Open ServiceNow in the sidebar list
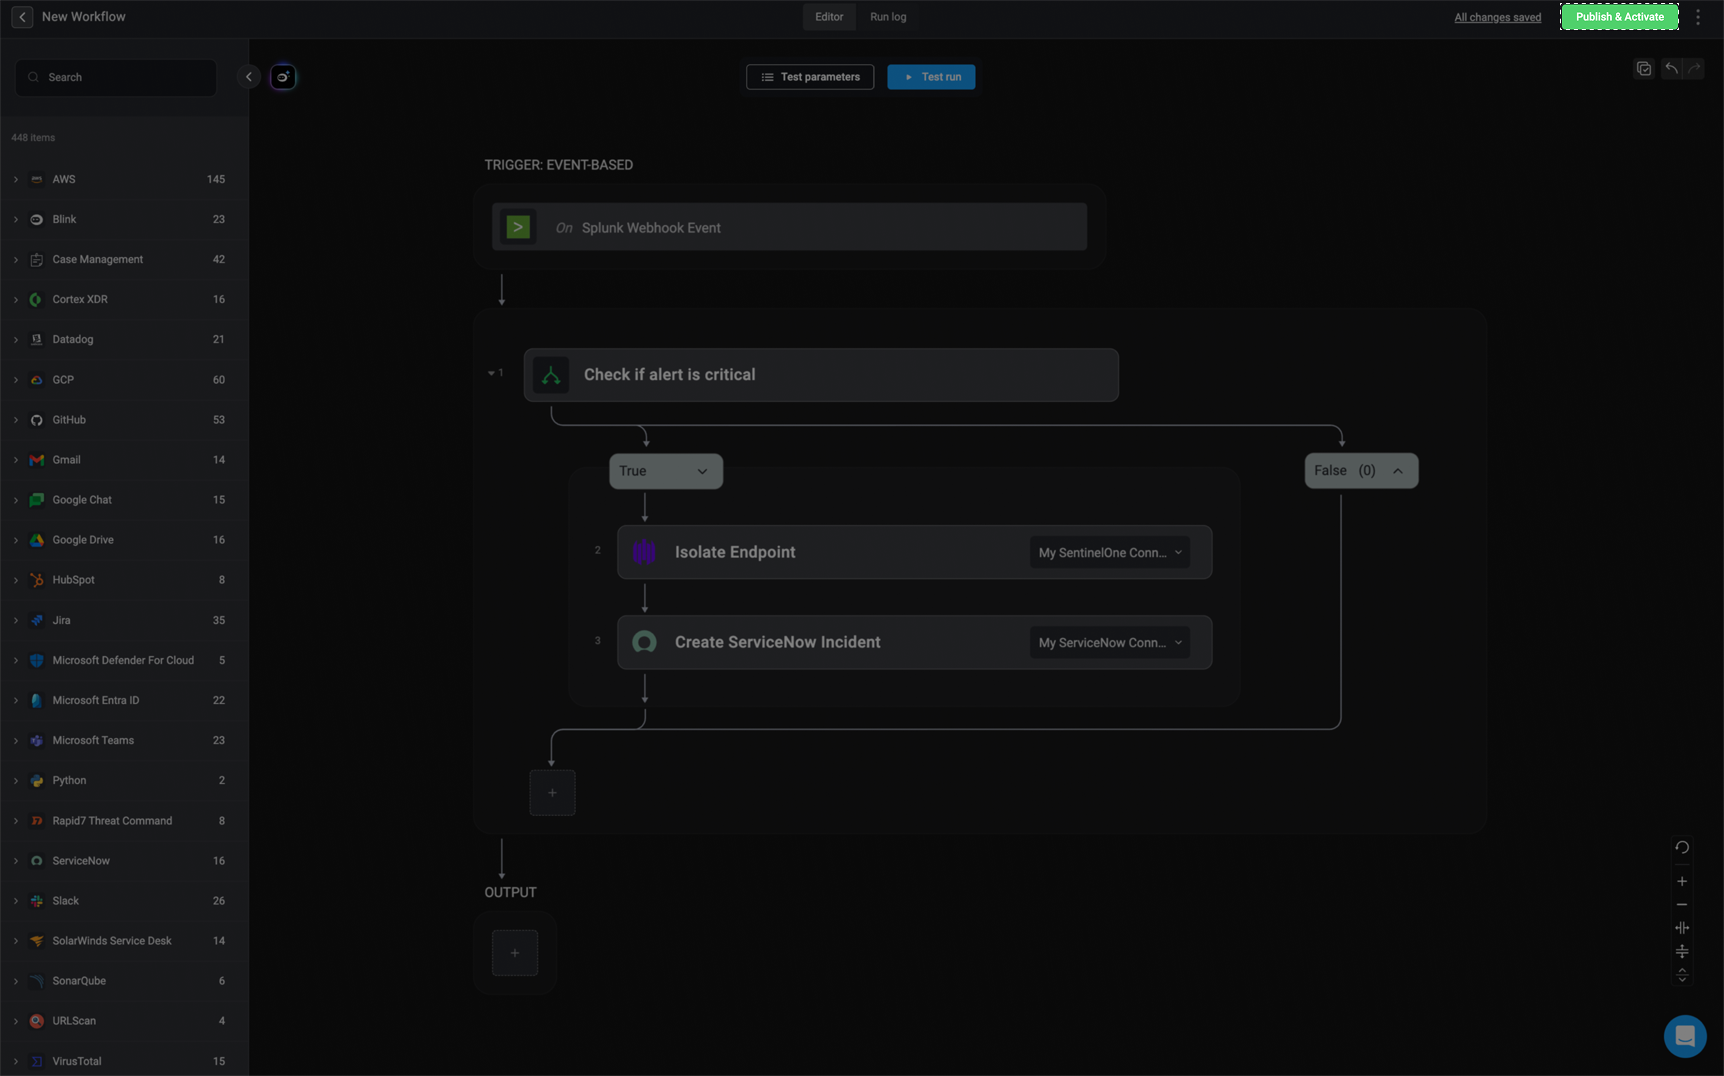1724x1076 pixels. [x=124, y=861]
